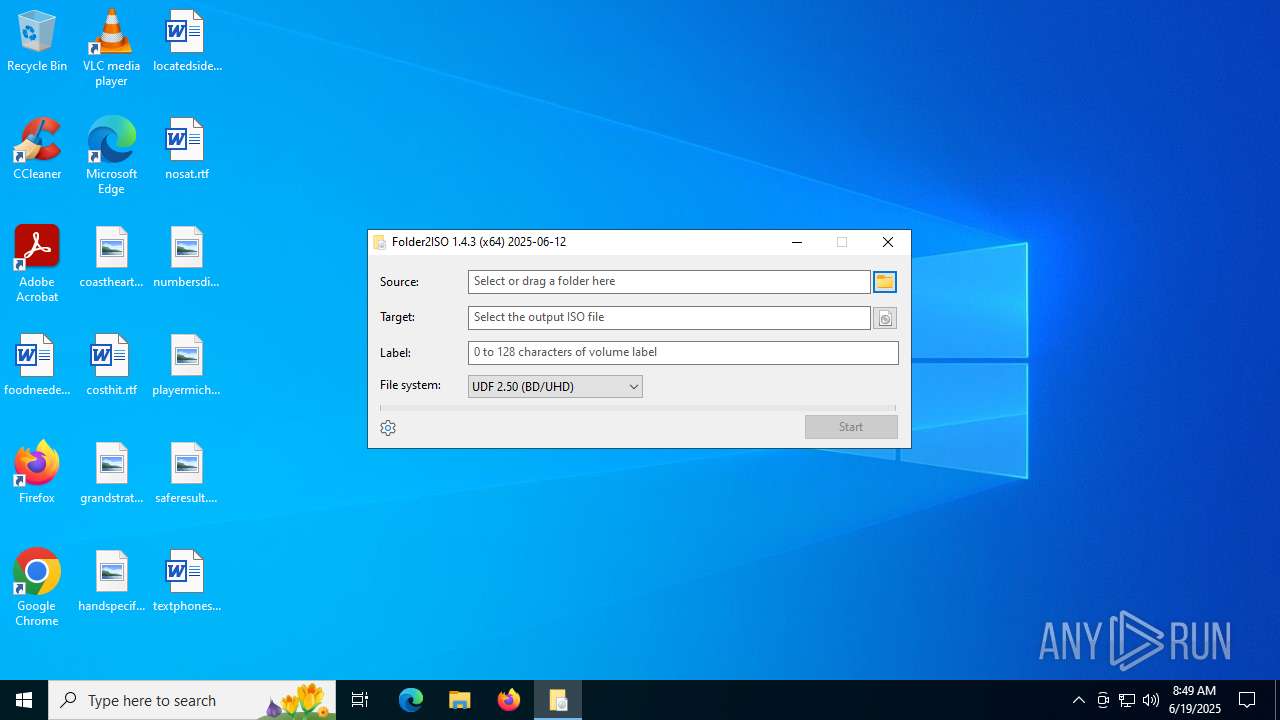Select the handspecif image file

tap(111, 582)
